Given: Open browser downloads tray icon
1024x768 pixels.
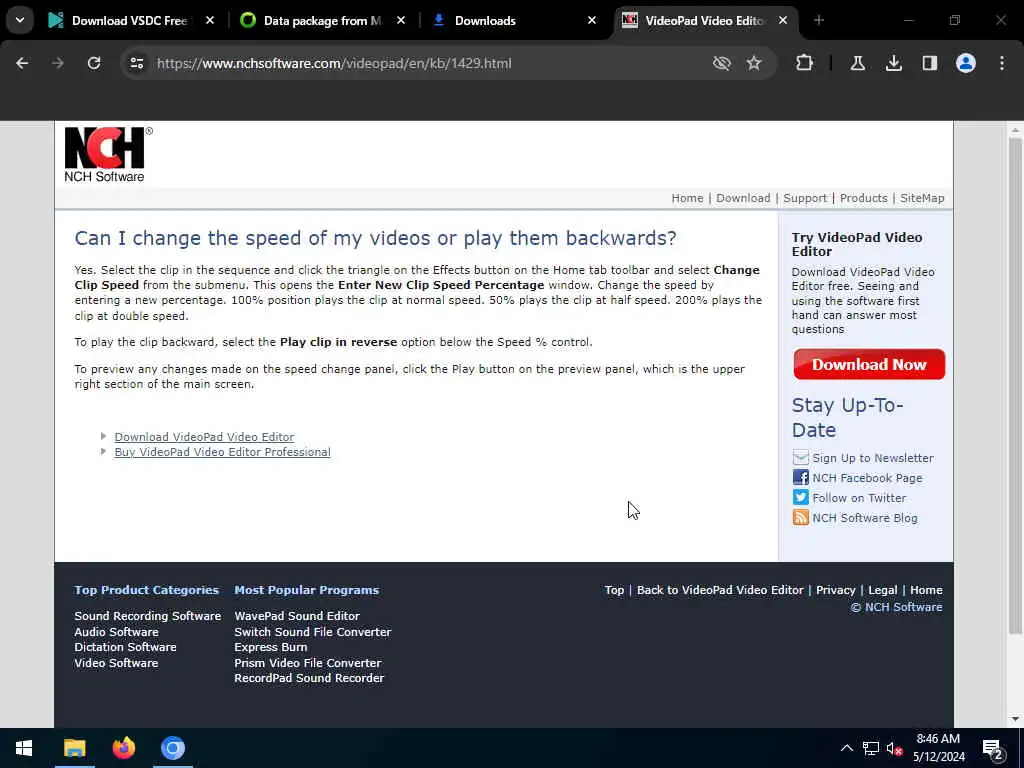Looking at the screenshot, I should click(893, 63).
